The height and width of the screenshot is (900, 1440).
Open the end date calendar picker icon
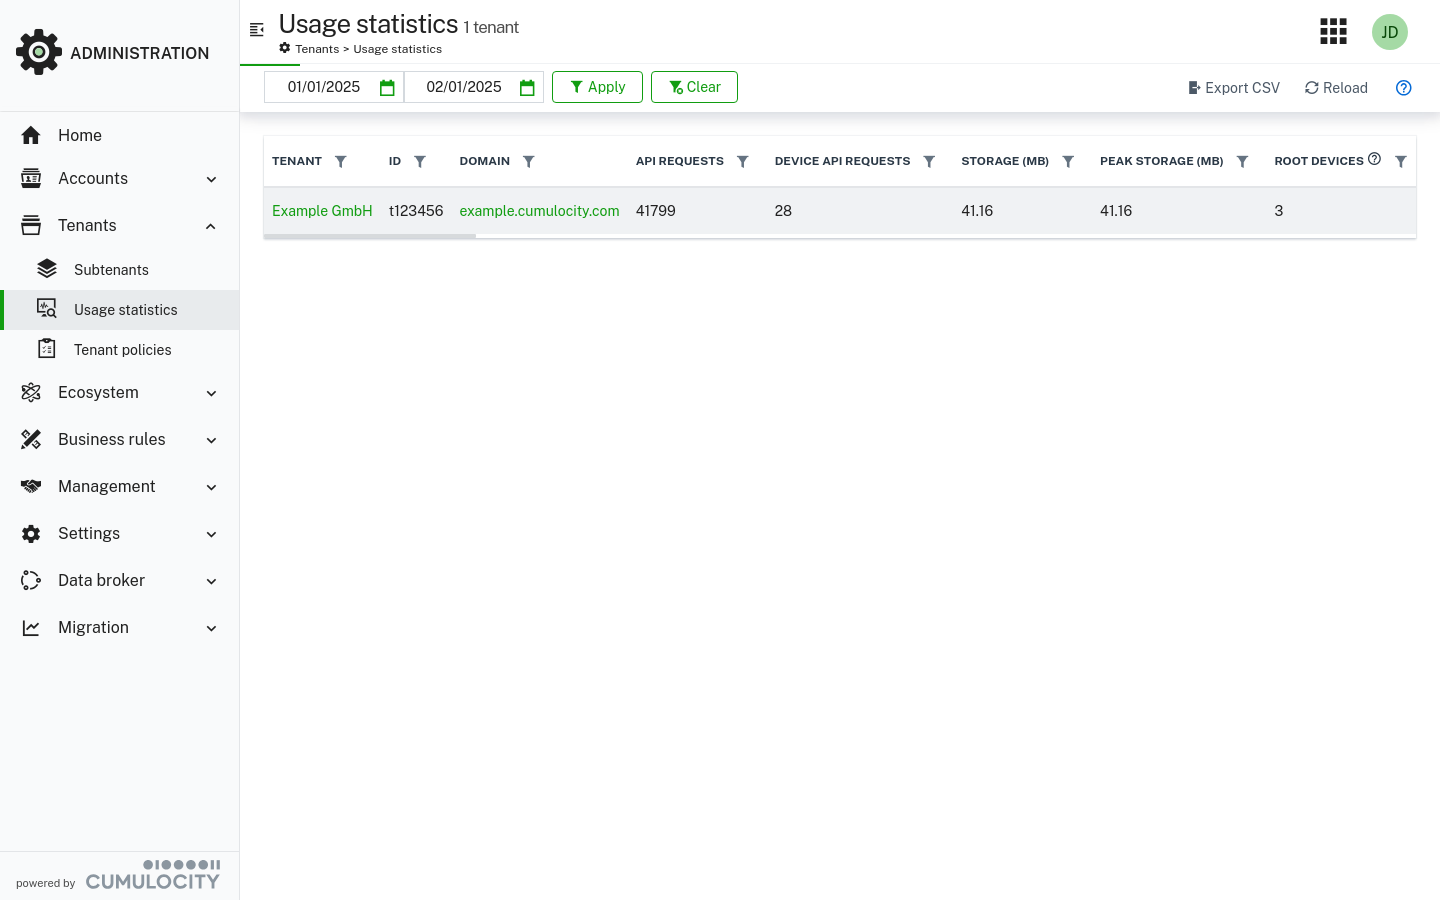click(x=527, y=88)
